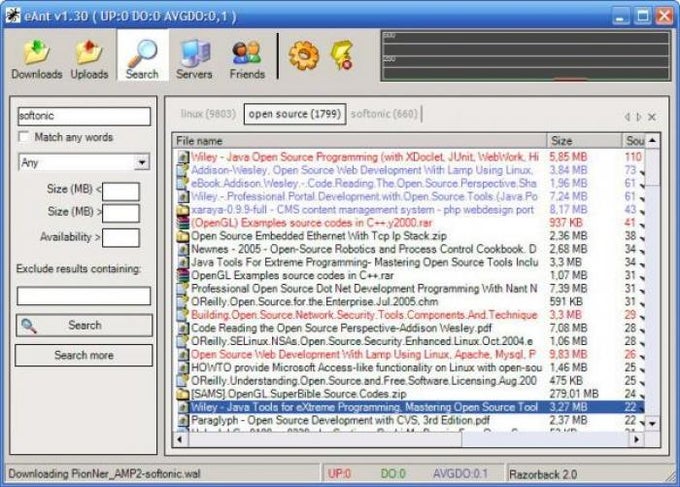This screenshot has width=680, height=487.
Task: Click the horizontal scrollbar thumb
Action: tap(324, 439)
